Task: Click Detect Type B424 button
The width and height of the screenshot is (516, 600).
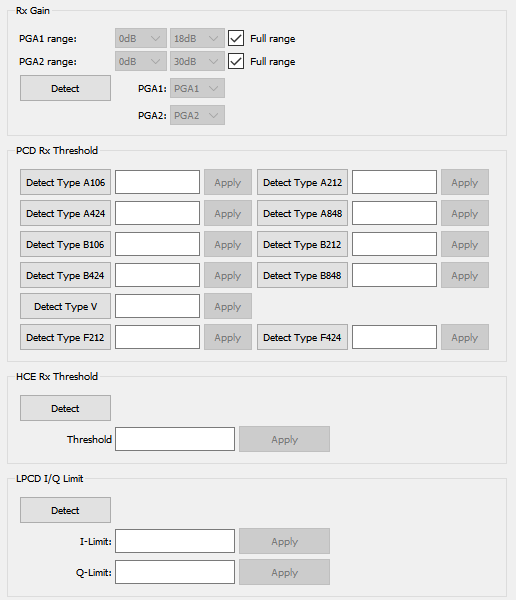Action: tap(65, 275)
